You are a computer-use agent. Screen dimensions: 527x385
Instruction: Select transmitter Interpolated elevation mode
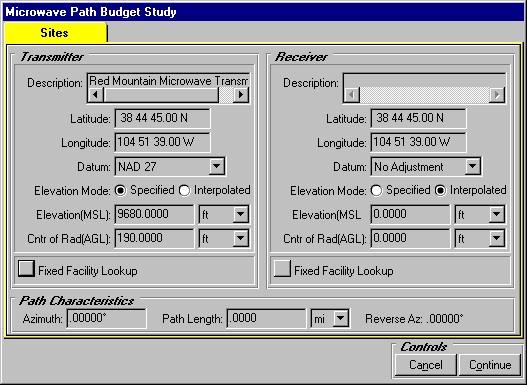tap(185, 190)
